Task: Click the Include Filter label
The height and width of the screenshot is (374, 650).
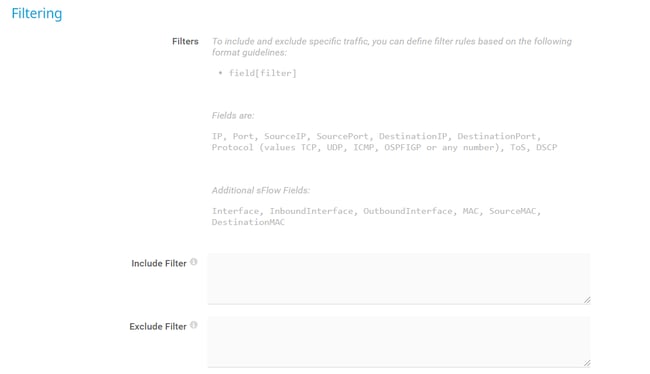Action: pos(159,263)
